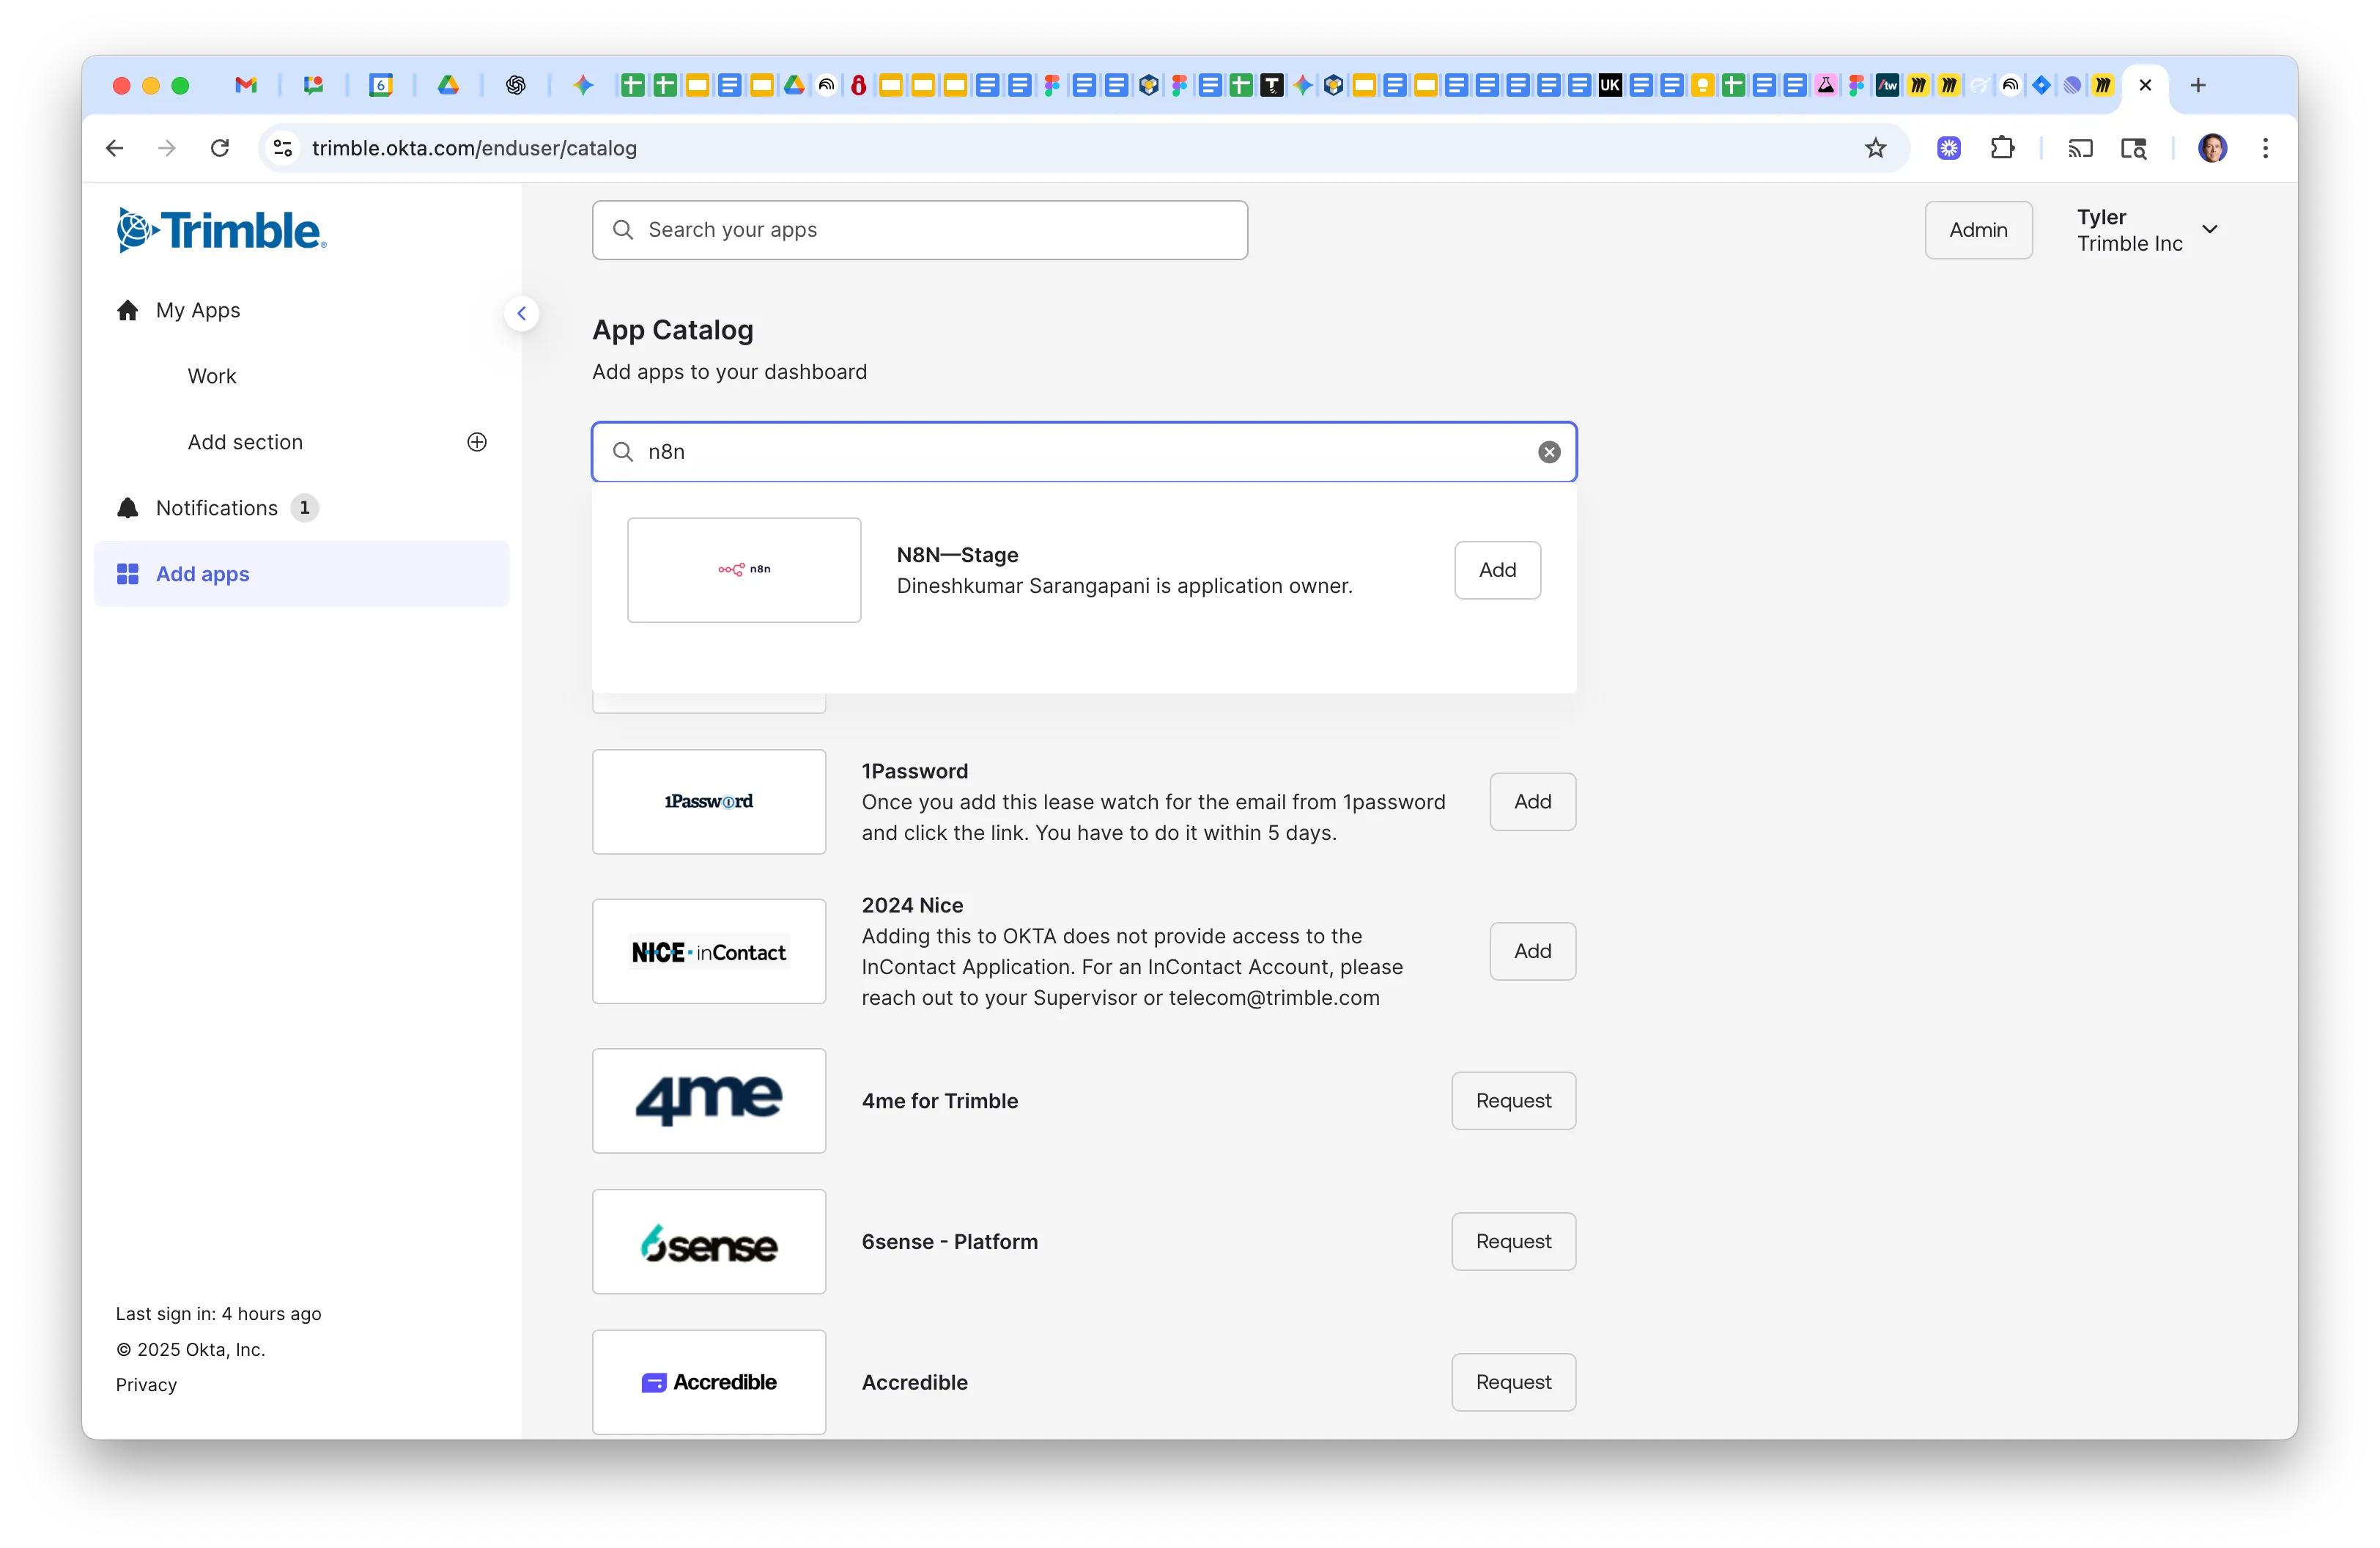Request the 6sense - Platform app

(x=1513, y=1242)
